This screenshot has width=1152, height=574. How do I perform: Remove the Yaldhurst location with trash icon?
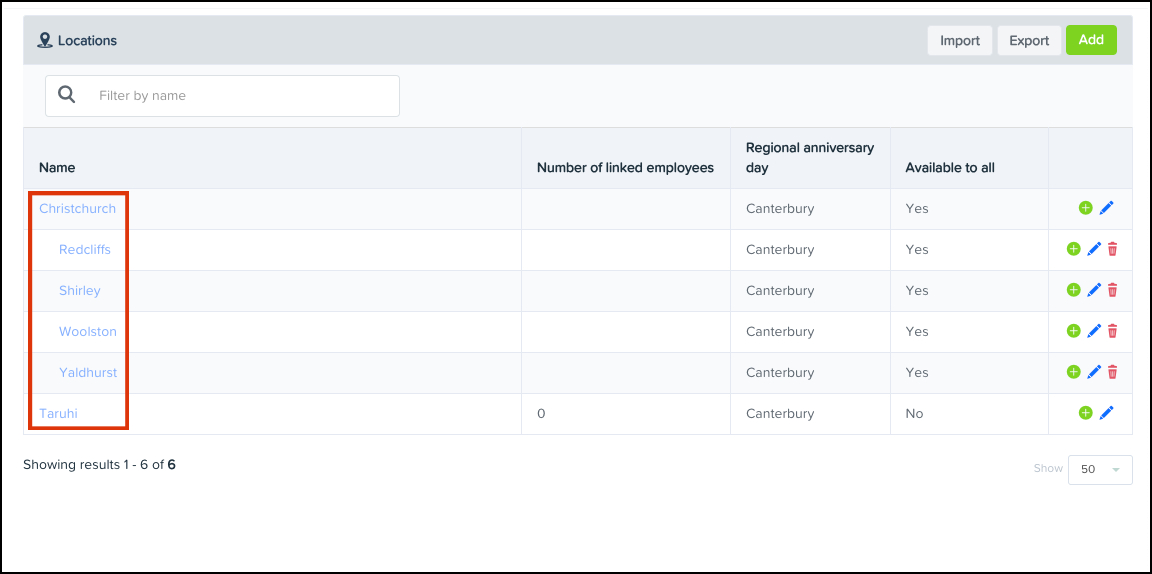pos(1112,372)
